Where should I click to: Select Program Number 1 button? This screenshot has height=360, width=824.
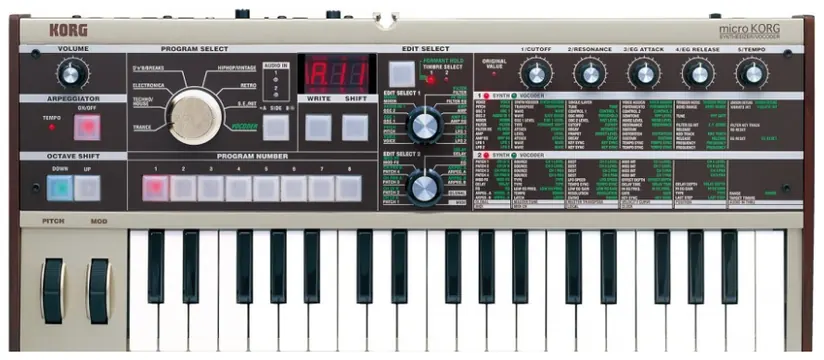(x=156, y=188)
